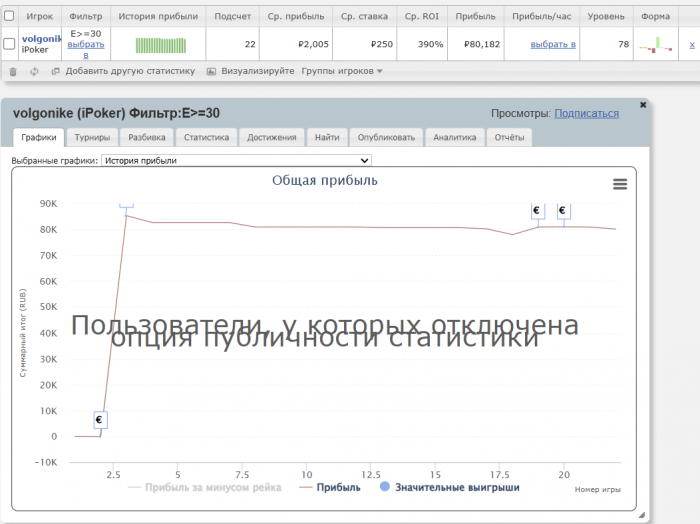Sort by the Подсчет column header
This screenshot has width=700, height=524.
(233, 16)
